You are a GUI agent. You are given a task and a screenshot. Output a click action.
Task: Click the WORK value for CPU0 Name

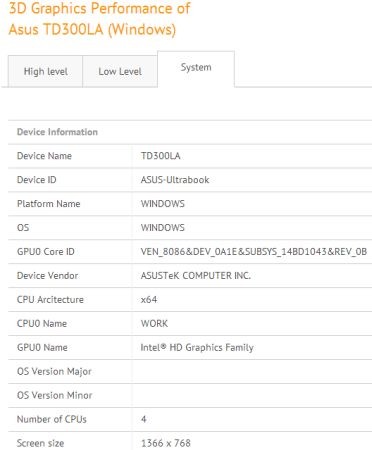(154, 324)
